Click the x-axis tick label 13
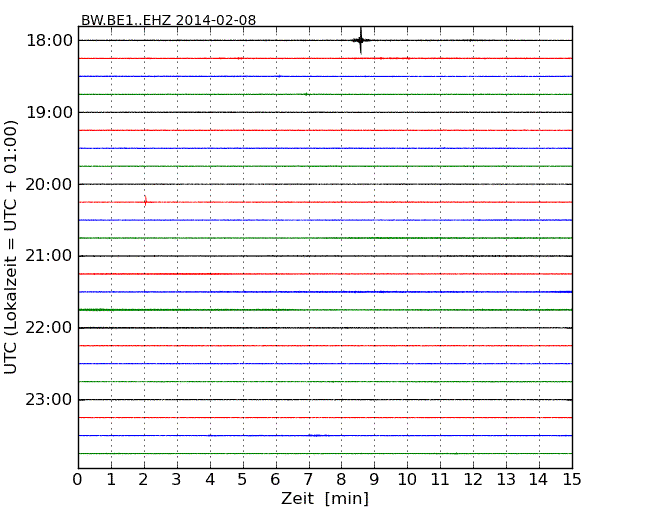 tap(506, 479)
